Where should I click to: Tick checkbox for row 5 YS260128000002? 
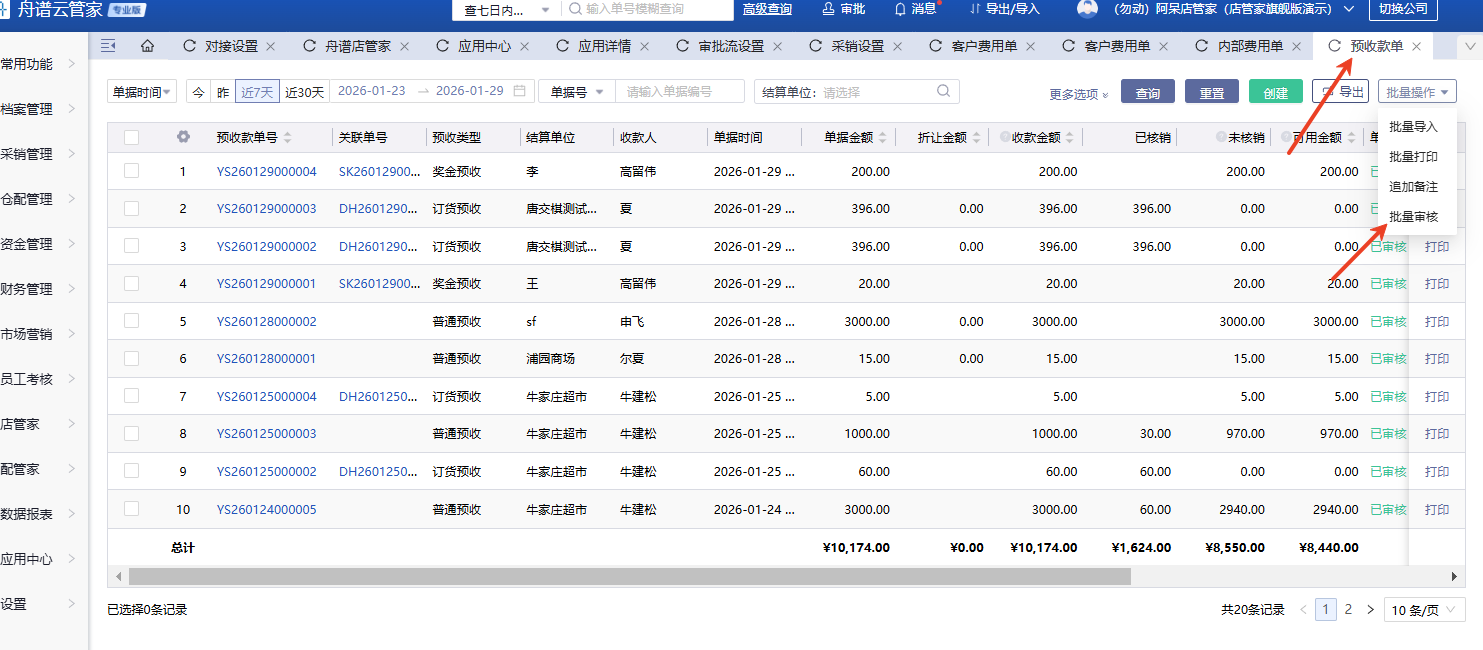(132, 321)
